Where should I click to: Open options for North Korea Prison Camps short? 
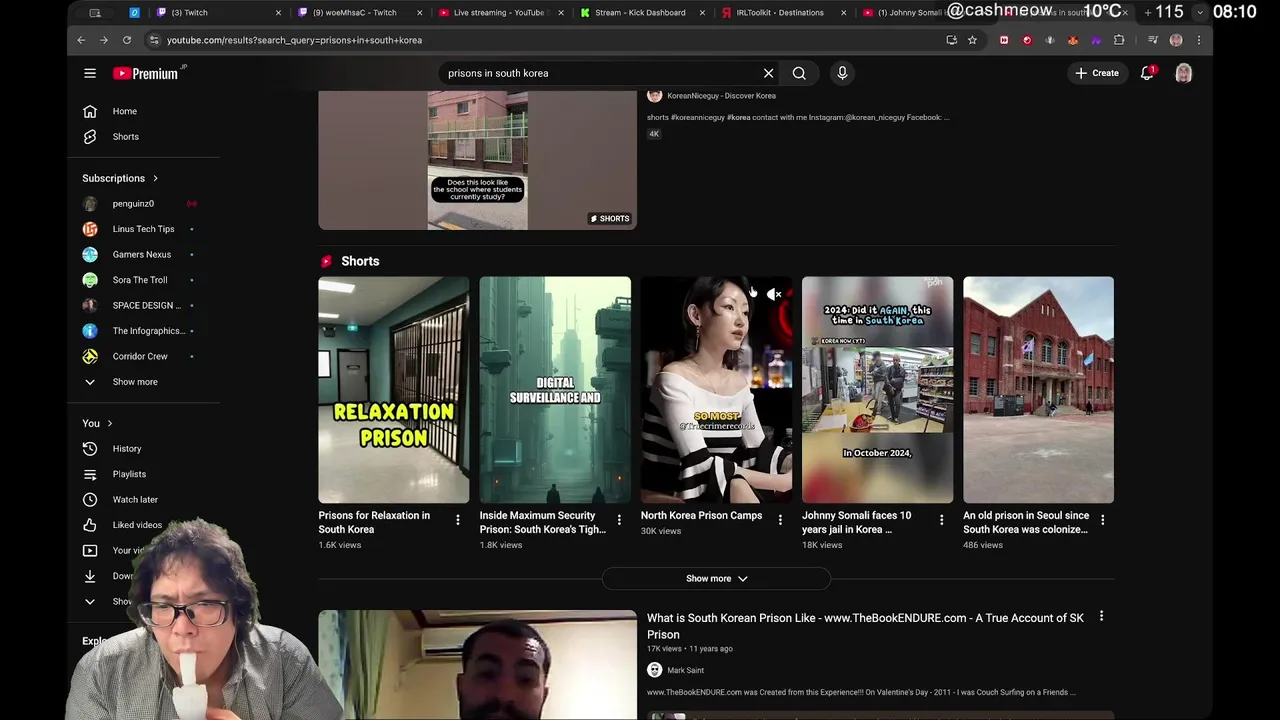click(x=780, y=520)
